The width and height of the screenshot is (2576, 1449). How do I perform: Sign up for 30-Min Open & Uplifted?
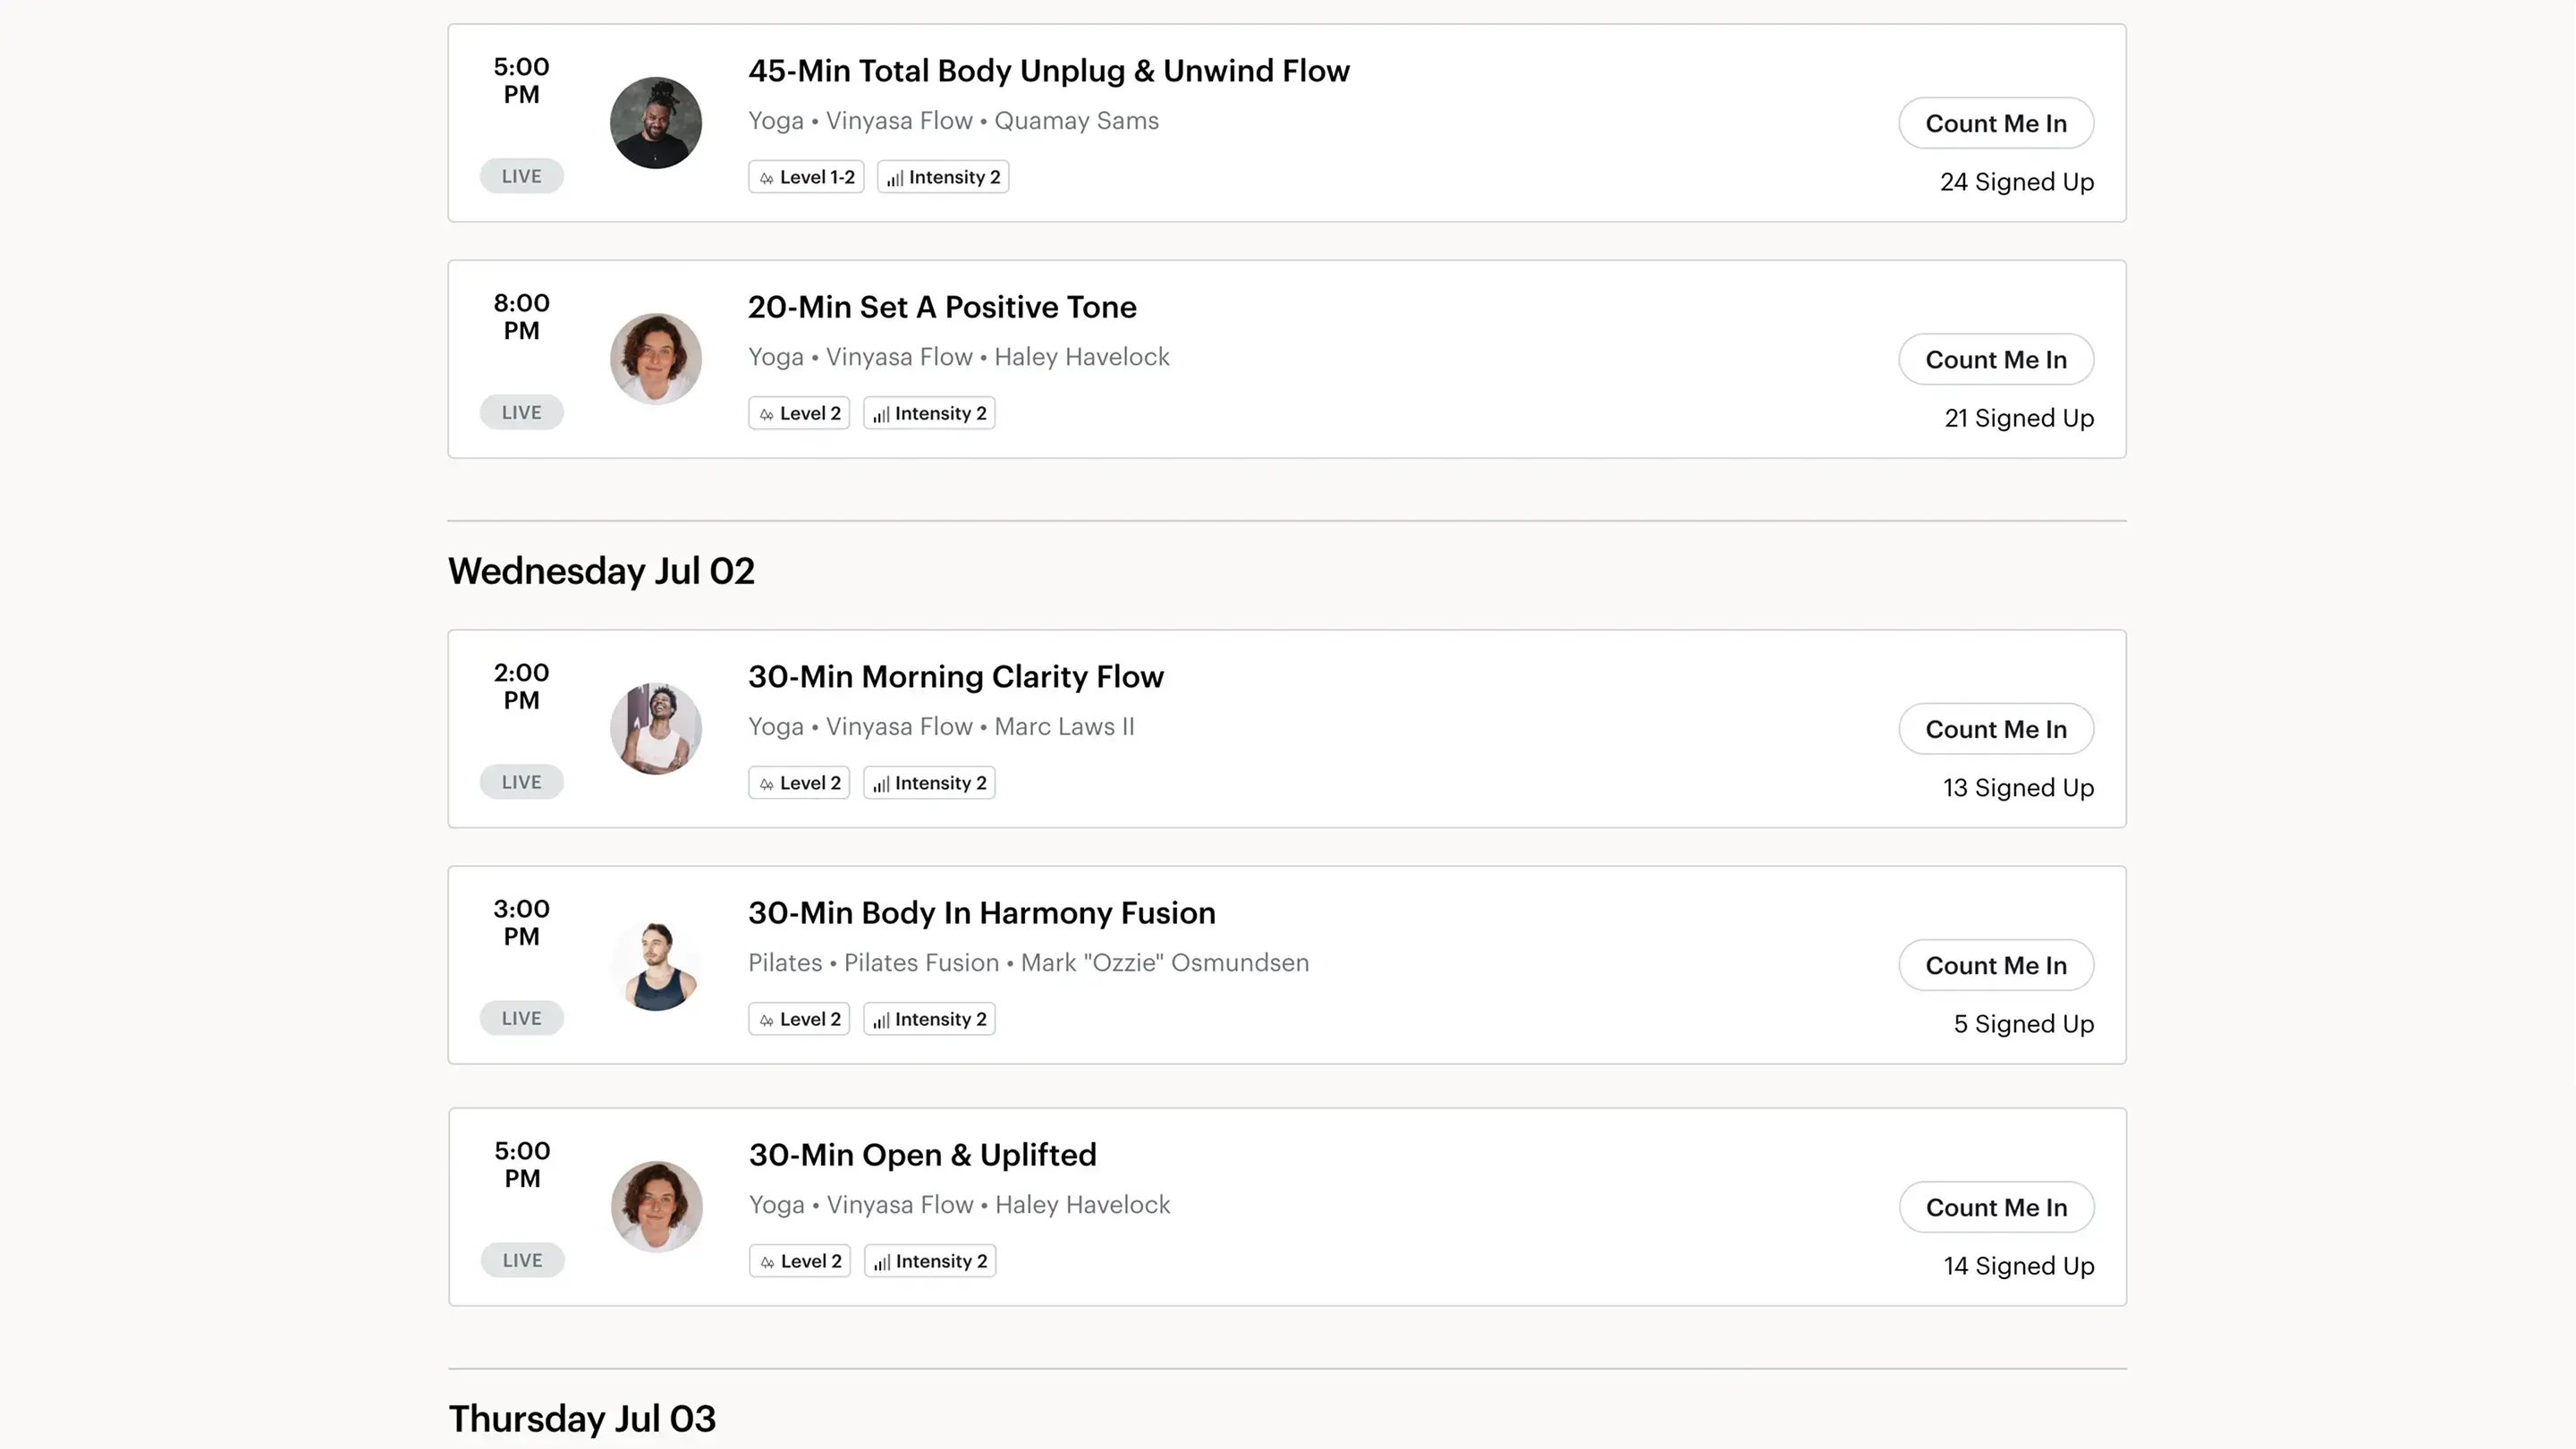[1996, 1207]
